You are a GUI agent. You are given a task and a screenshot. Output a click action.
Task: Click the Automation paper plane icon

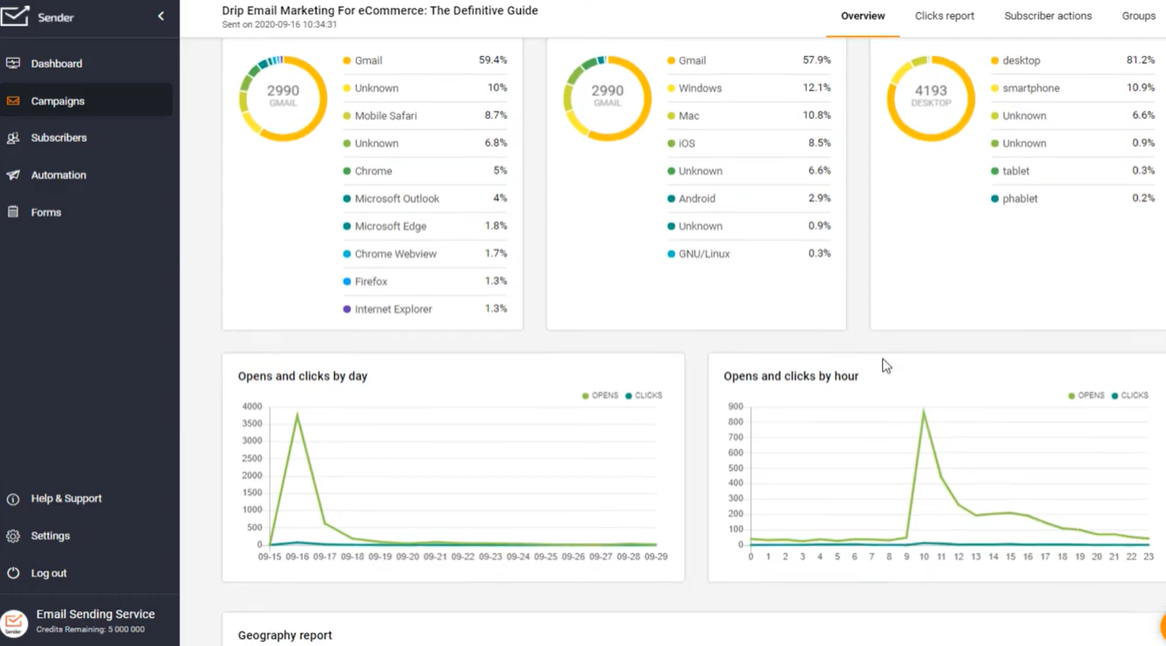coord(13,175)
